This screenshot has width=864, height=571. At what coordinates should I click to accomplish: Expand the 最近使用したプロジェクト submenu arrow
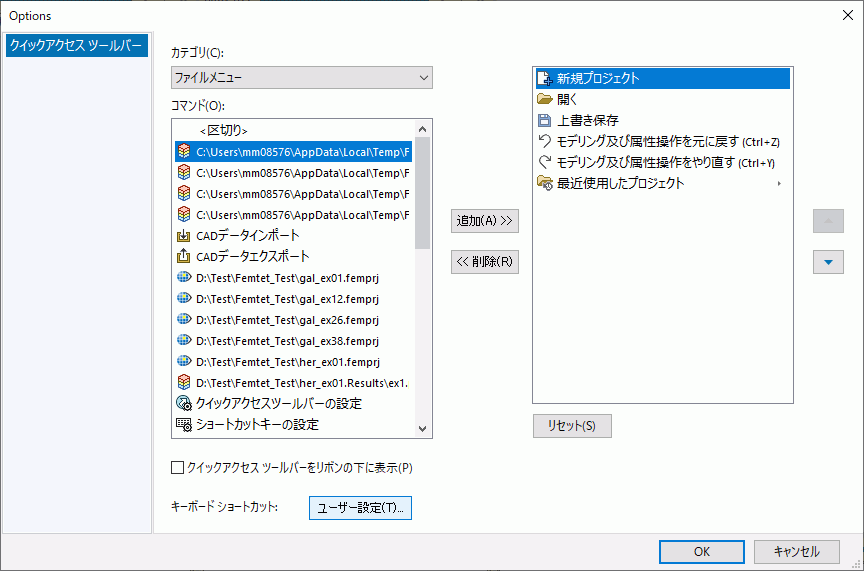779,184
